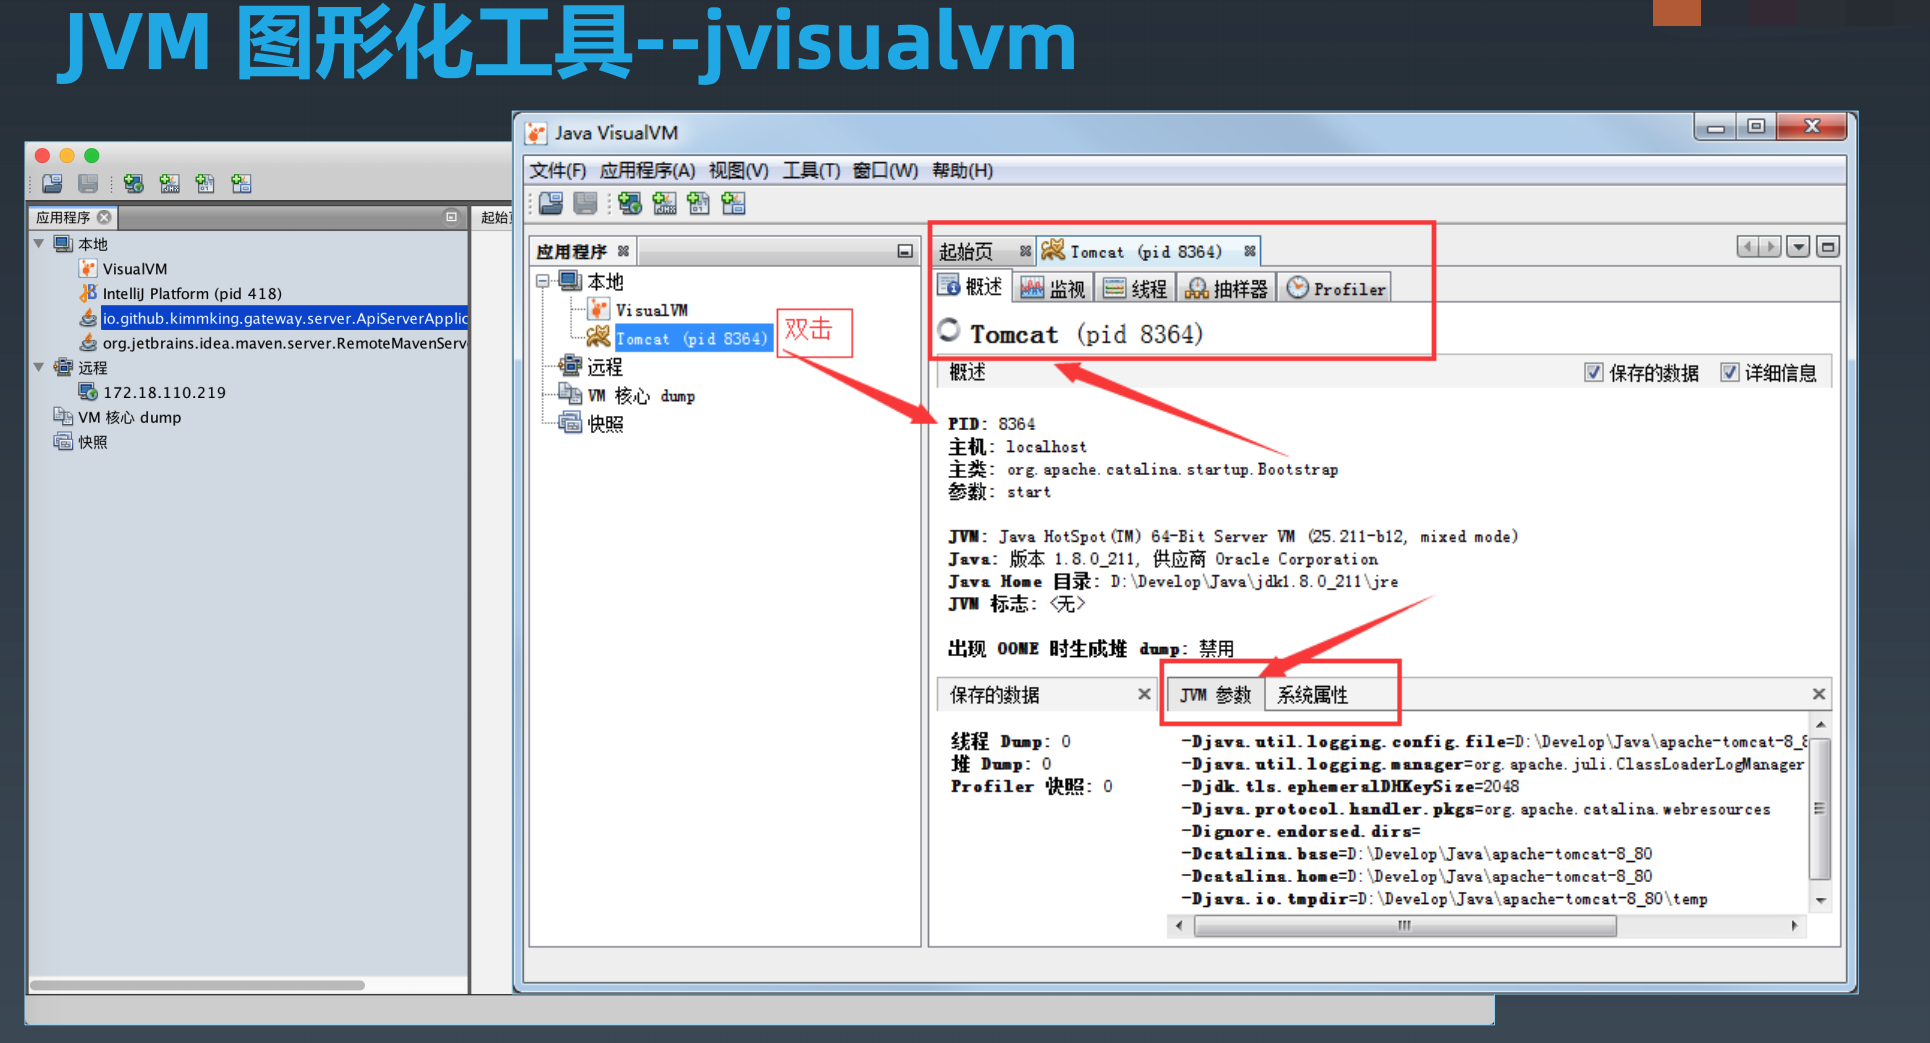Click greyed Save icon in the Mac window toolbar

tap(88, 184)
